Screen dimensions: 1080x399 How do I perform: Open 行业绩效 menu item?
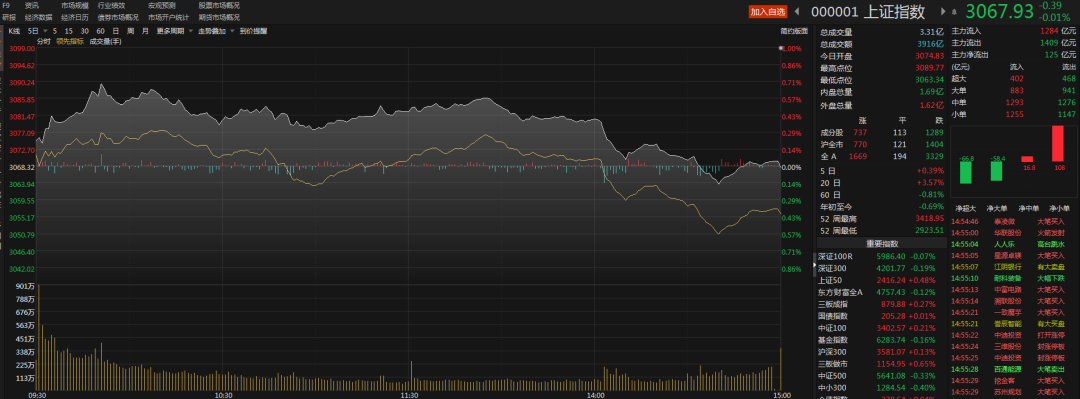pyautogui.click(x=112, y=6)
